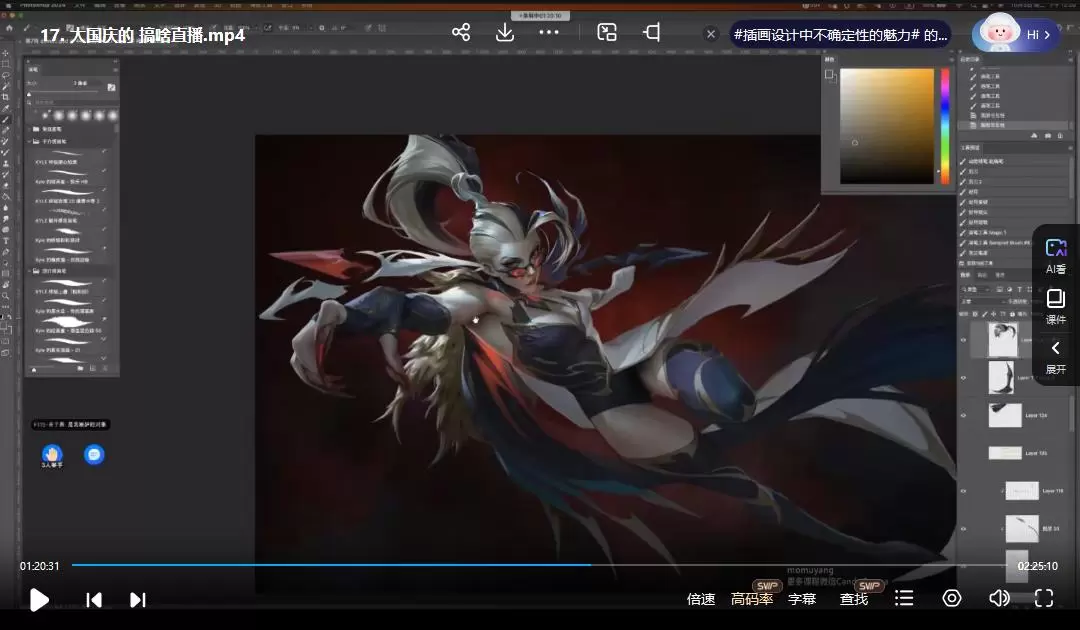Skip to the next video

point(138,600)
